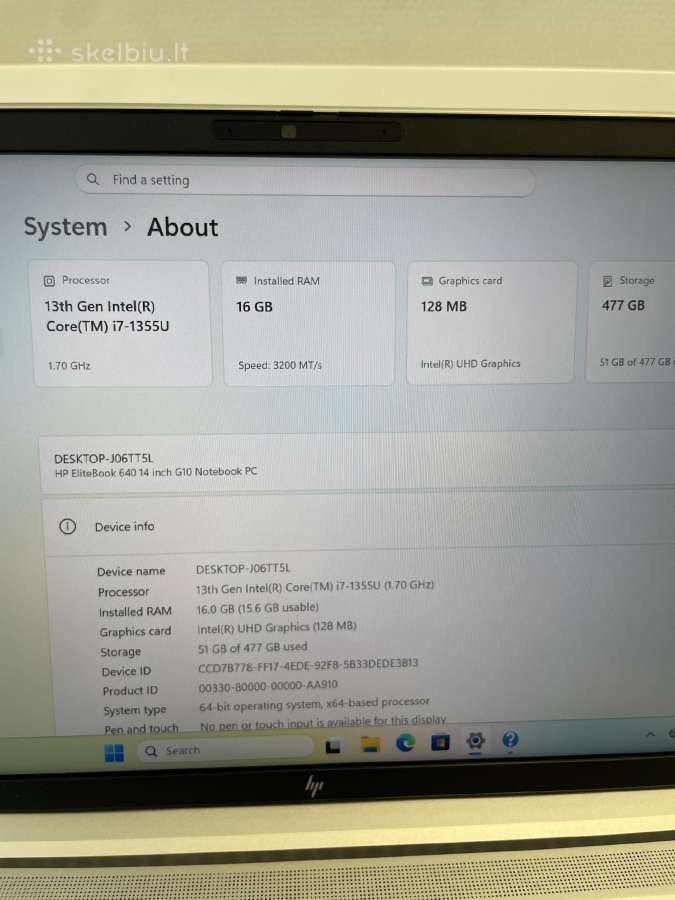Screen dimensions: 675x900
Task: Click the Installed RAM memory icon
Action: [x=241, y=281]
